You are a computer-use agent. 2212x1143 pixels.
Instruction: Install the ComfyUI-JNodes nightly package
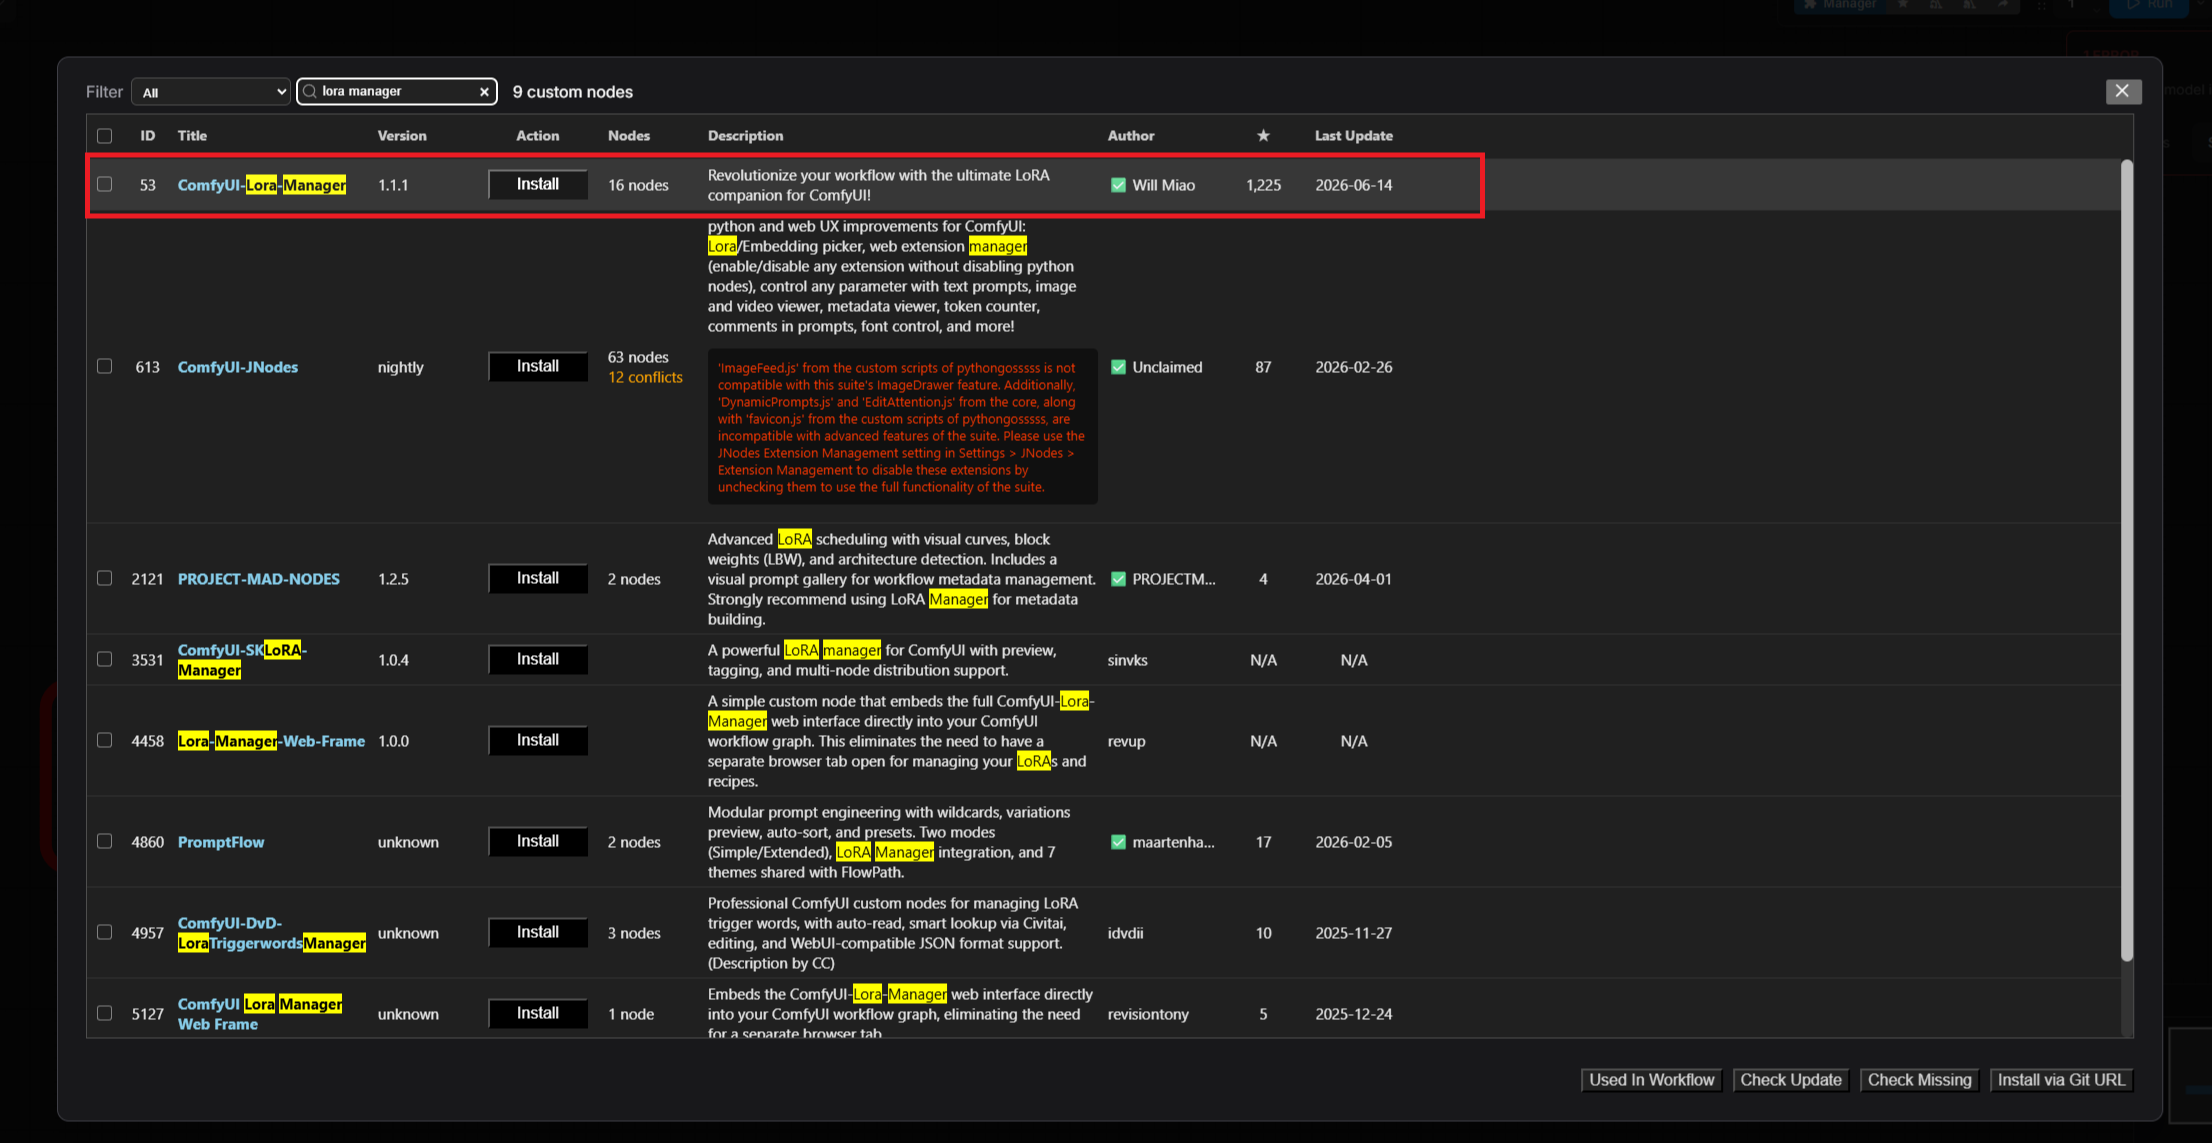pos(538,366)
